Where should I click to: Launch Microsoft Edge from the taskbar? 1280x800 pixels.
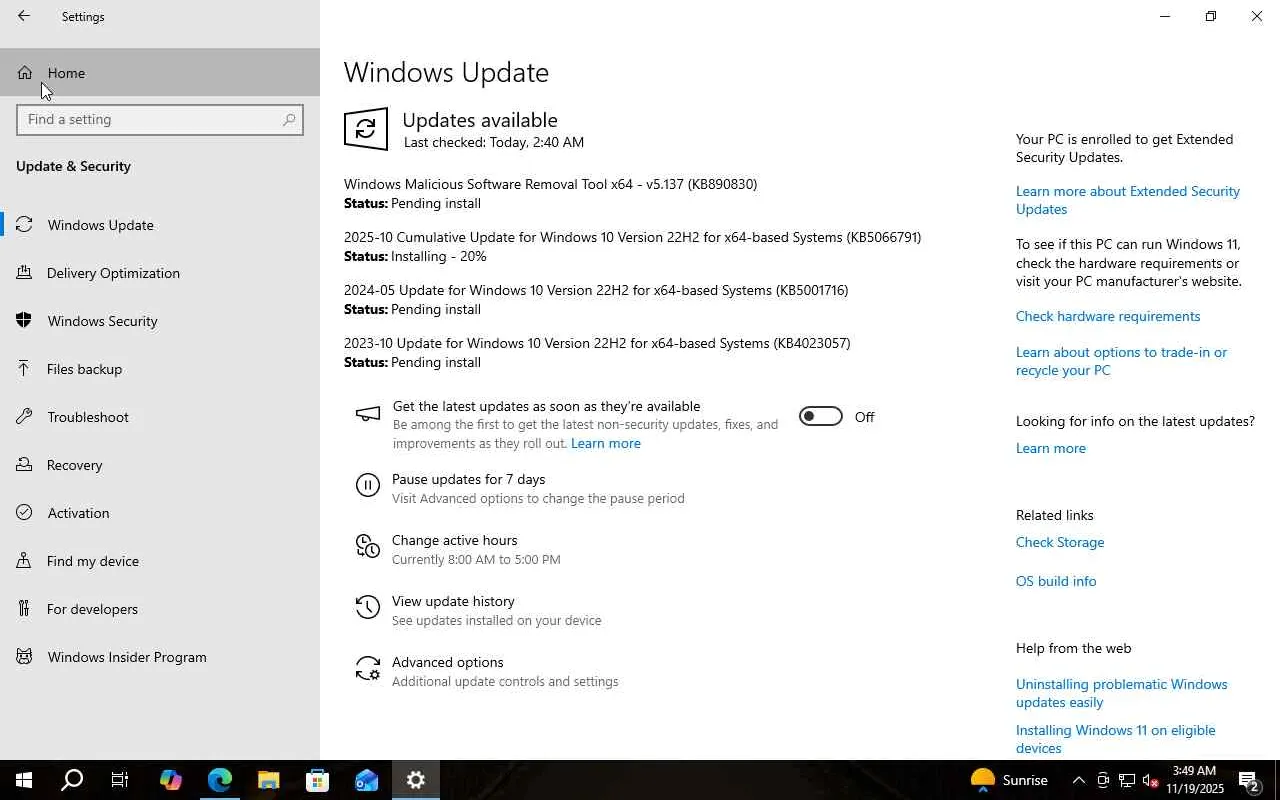click(220, 780)
